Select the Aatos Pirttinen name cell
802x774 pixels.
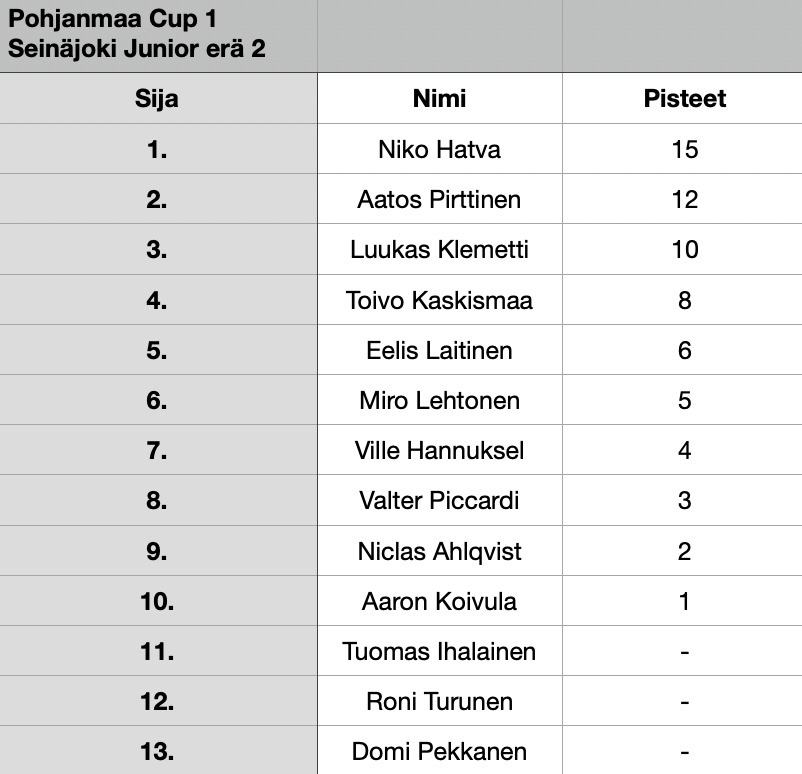tap(440, 199)
